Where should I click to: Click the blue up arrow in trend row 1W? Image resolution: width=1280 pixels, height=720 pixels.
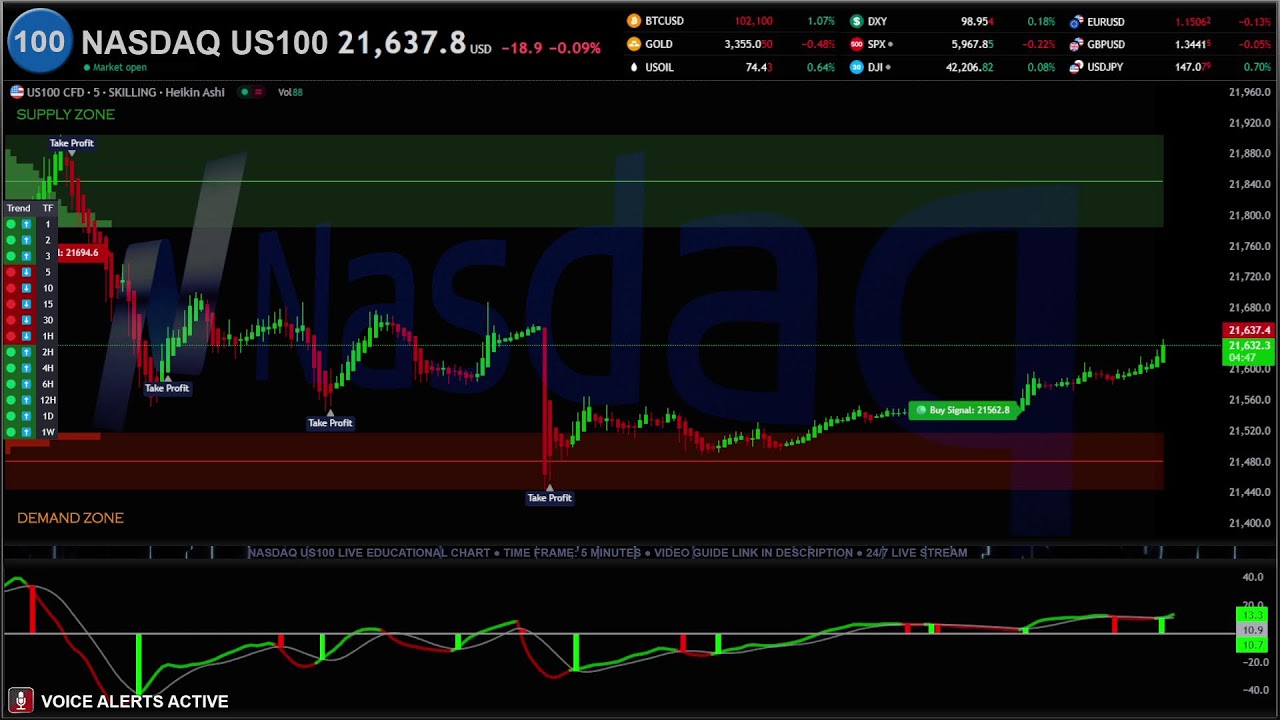point(26,432)
